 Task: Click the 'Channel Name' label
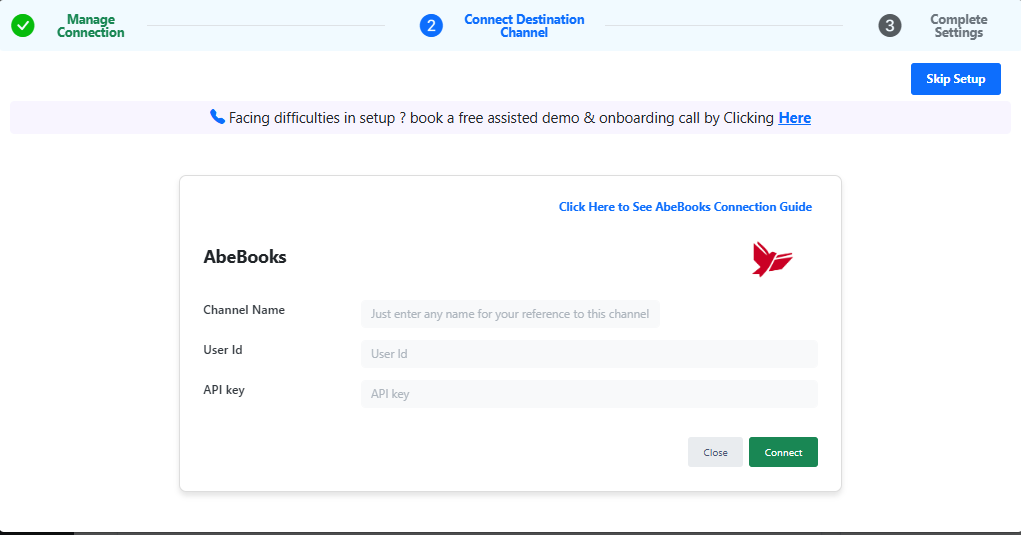tap(244, 310)
